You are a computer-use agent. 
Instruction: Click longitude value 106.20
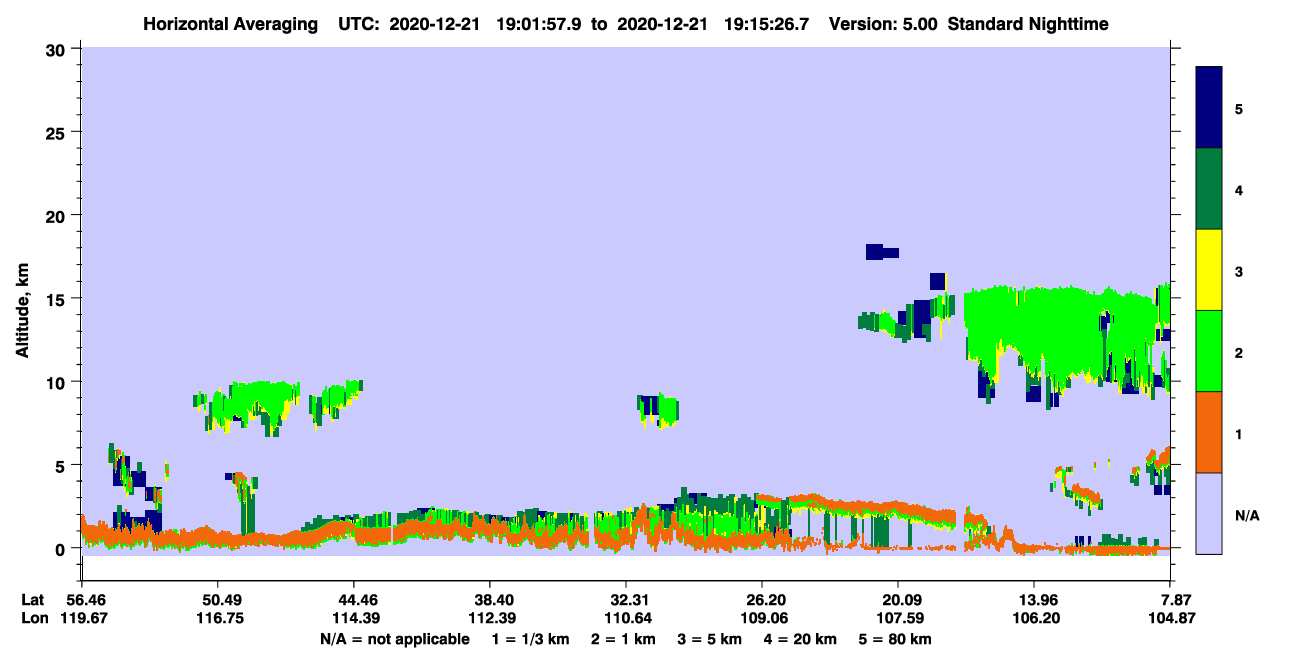(x=1034, y=619)
